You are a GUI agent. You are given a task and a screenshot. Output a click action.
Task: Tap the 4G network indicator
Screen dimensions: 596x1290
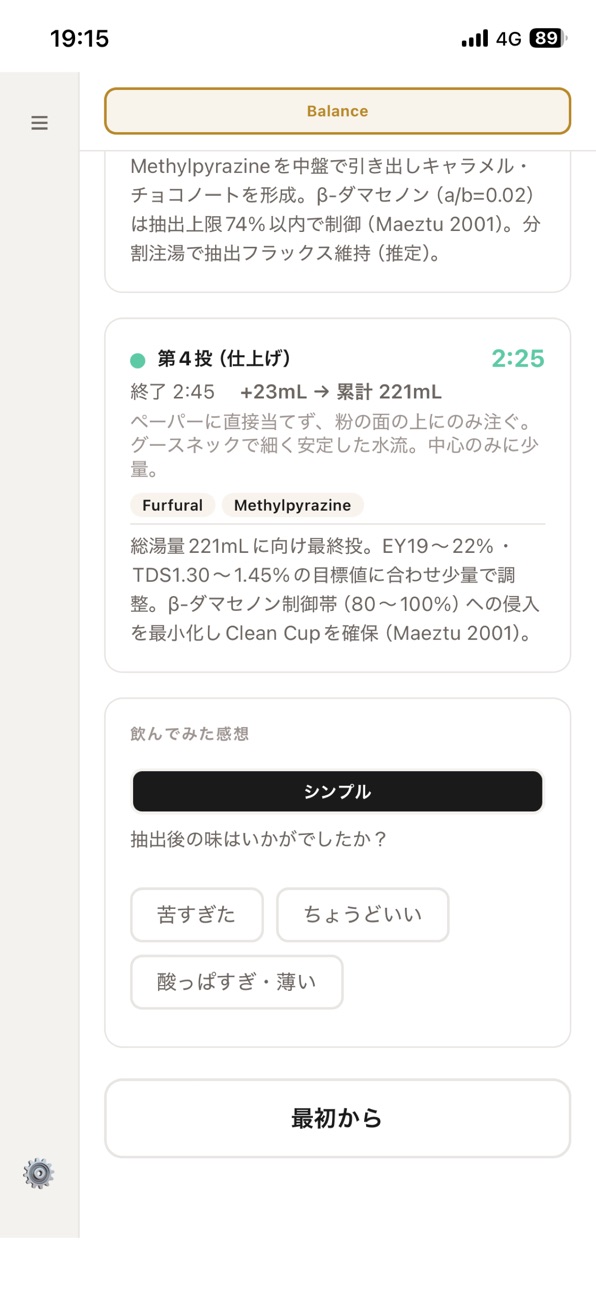pos(508,39)
